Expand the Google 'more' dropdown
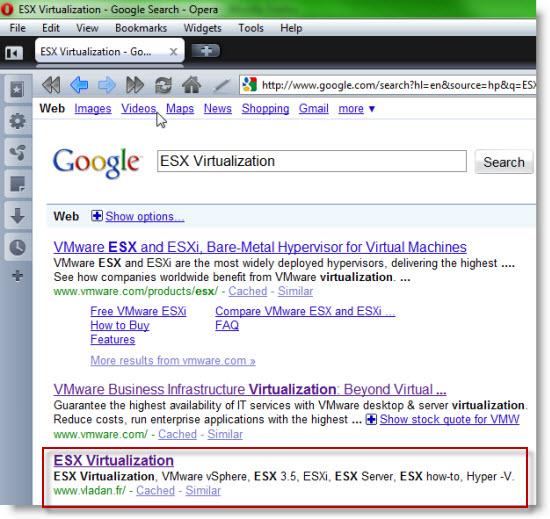Viewport: 550px width, 519px height. 357,109
